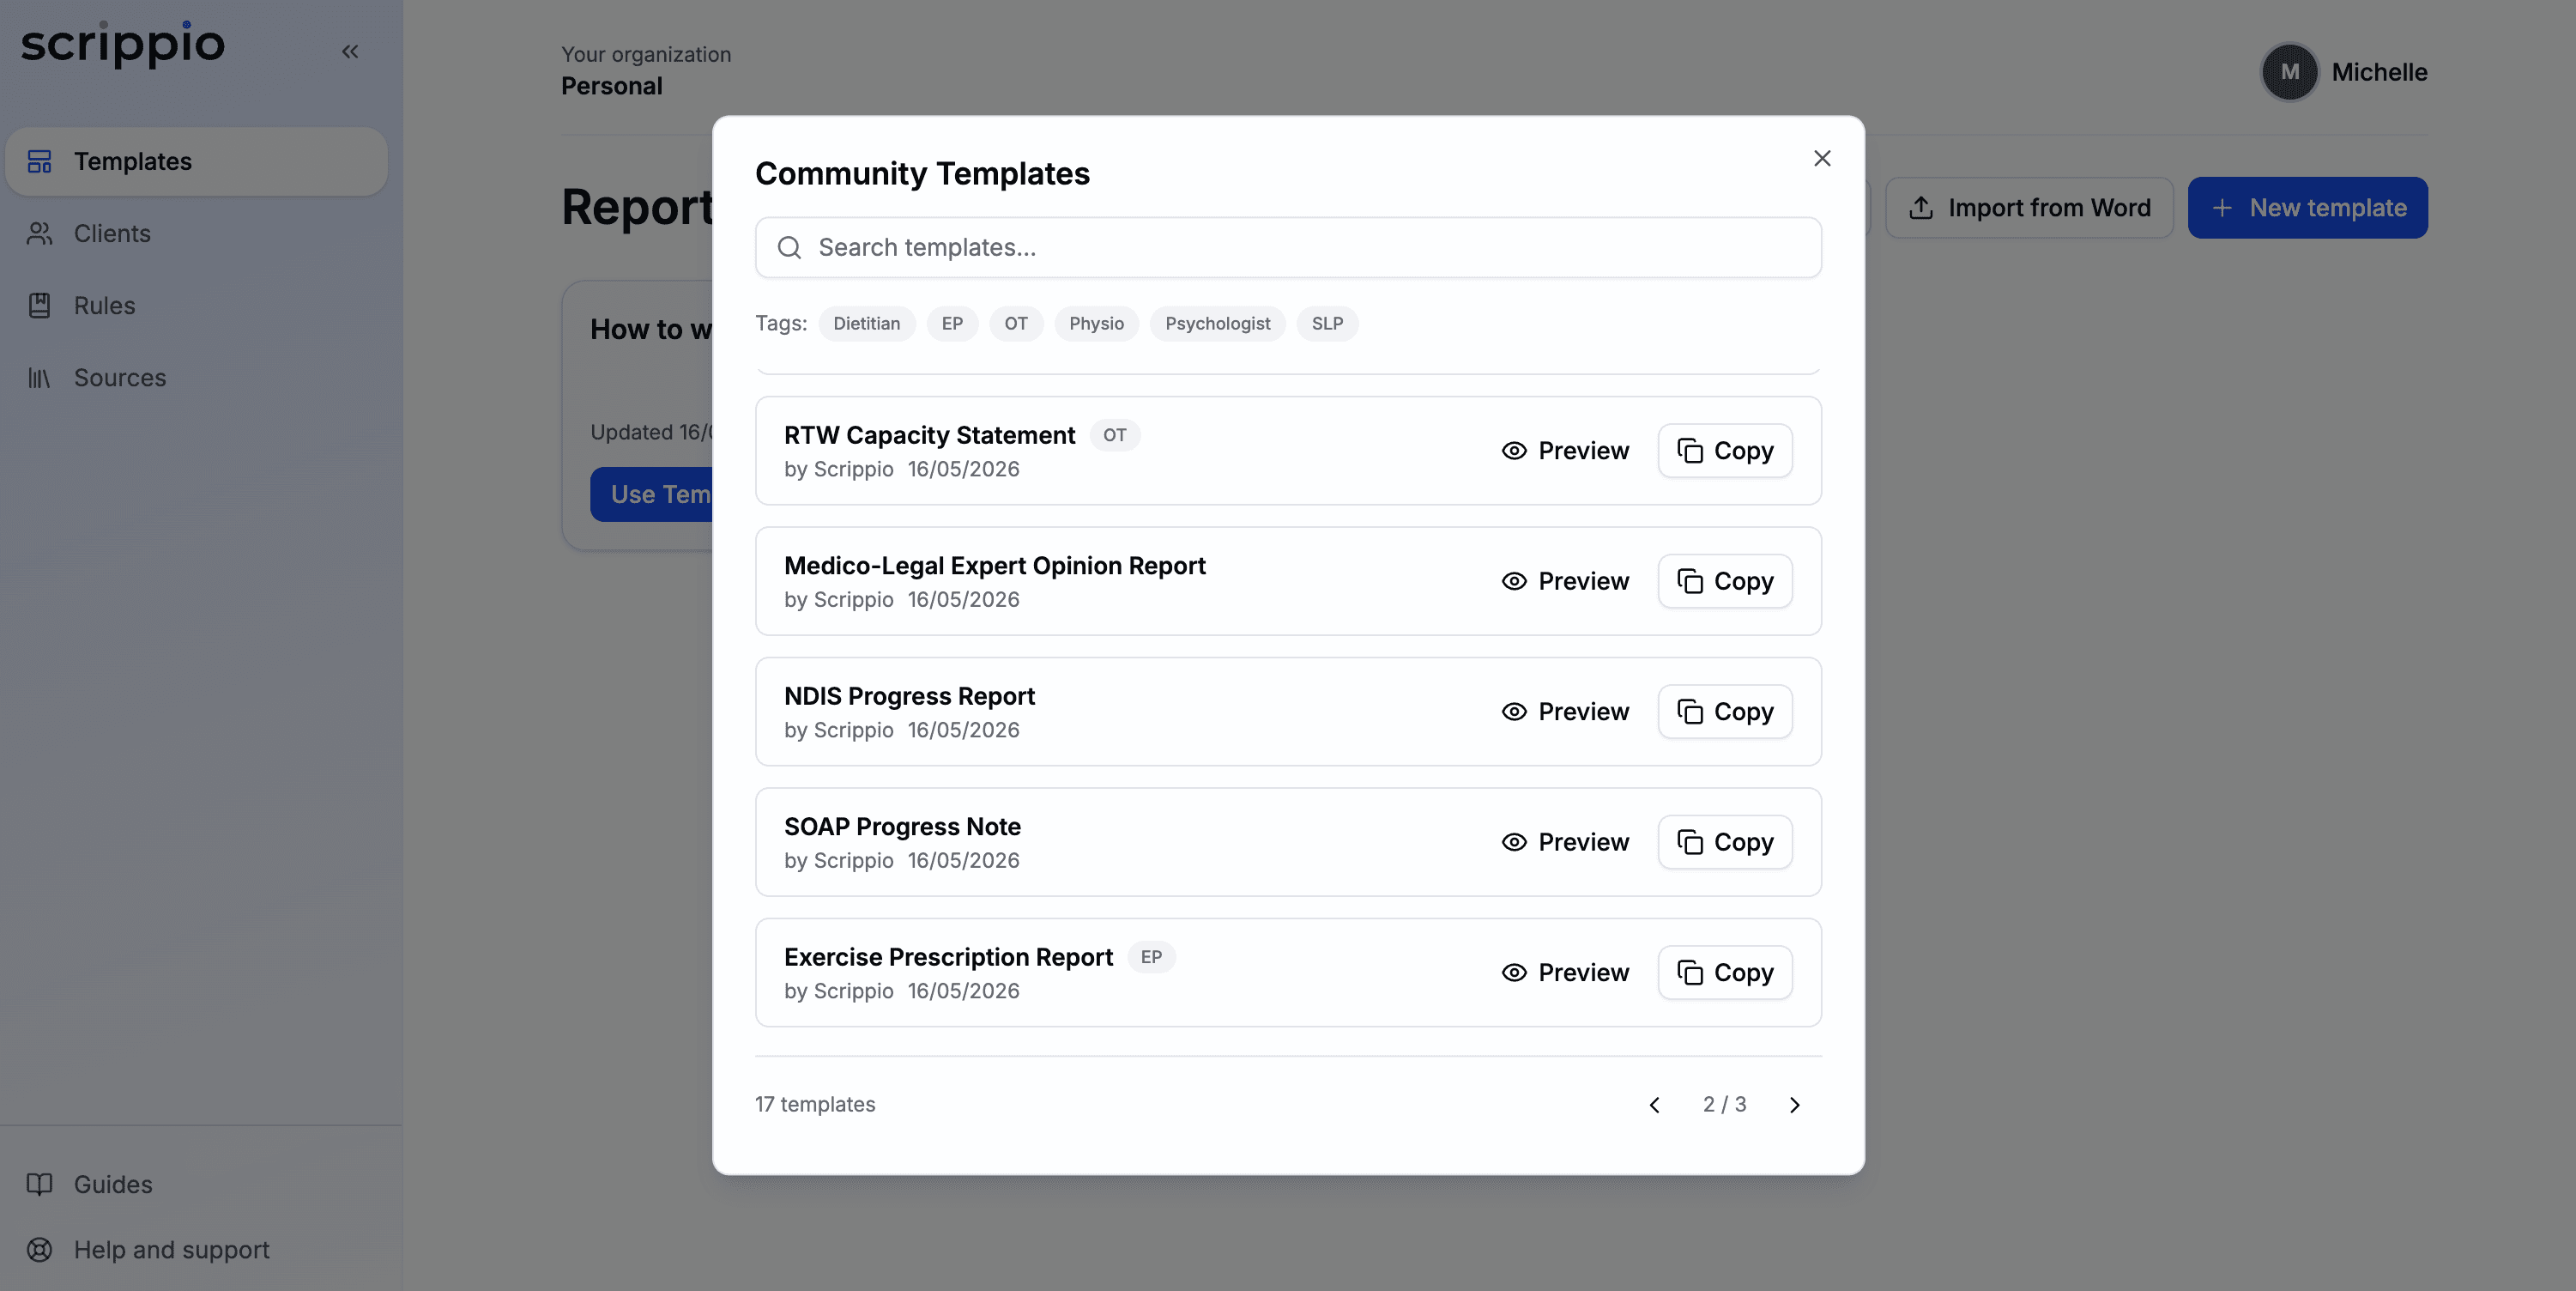This screenshot has width=2576, height=1291.
Task: Click the Medico-Legal Expert Opinion Report title
Action: (994, 566)
